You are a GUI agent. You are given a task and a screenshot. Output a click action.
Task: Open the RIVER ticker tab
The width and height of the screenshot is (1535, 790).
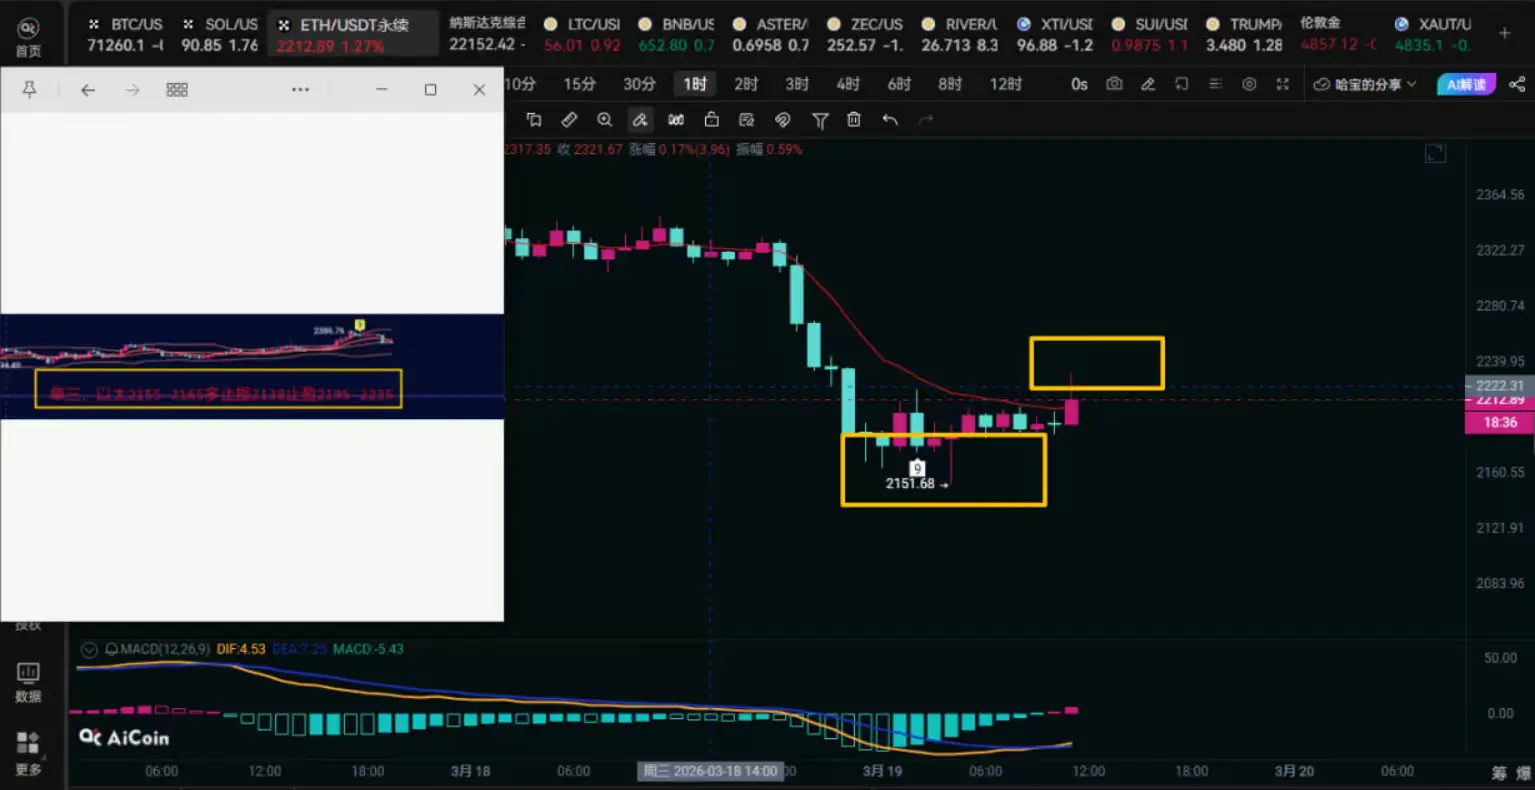click(960, 34)
